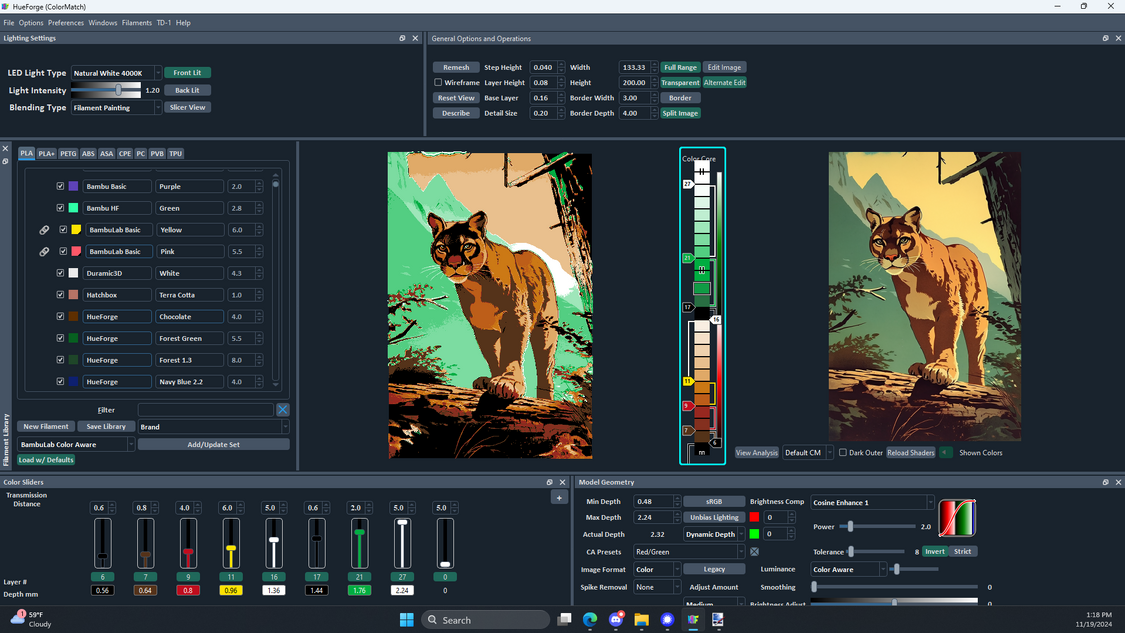
Task: Clear the filament filter with the X icon
Action: click(x=283, y=409)
